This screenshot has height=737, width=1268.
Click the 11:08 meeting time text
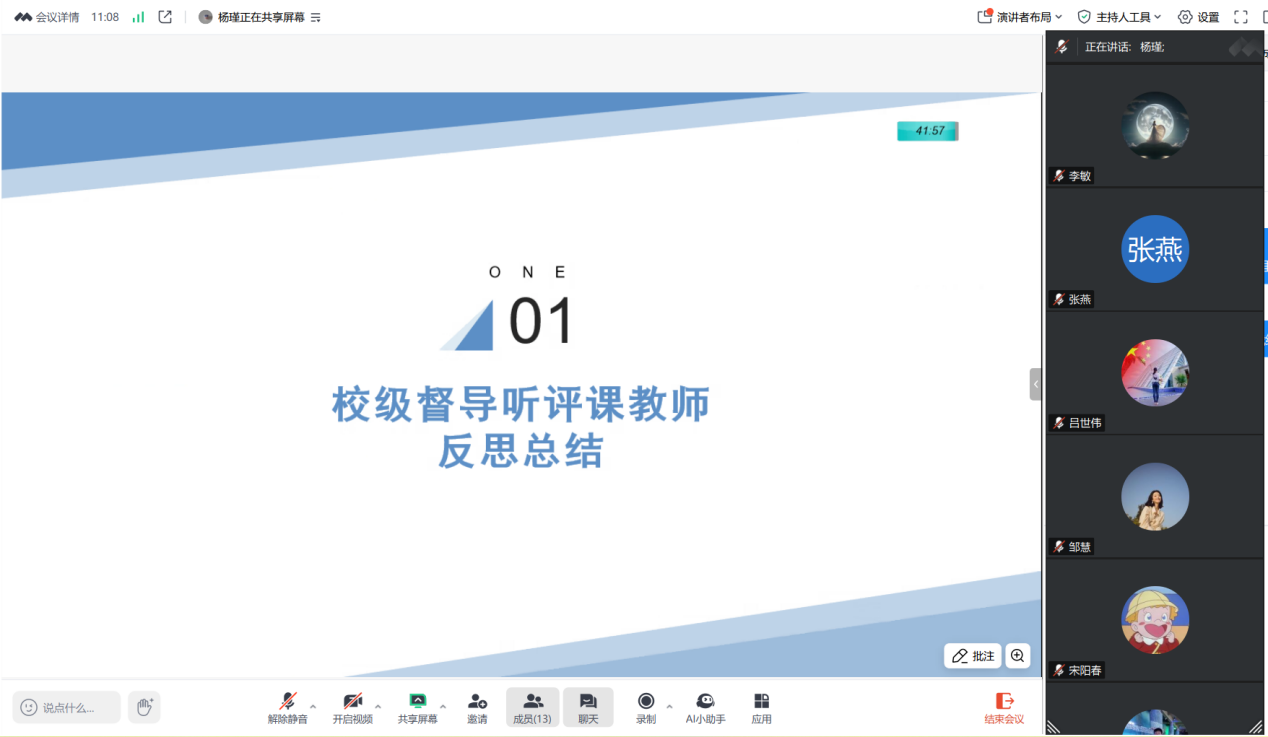click(x=105, y=17)
